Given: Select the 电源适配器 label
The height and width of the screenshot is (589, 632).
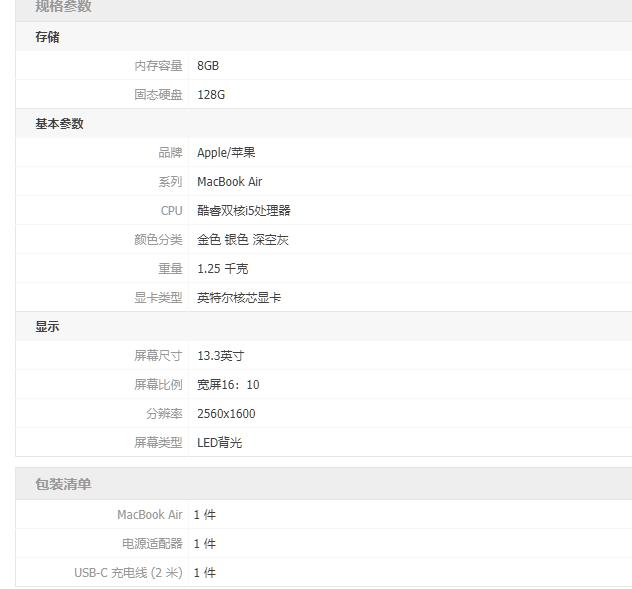Looking at the screenshot, I should point(152,543).
